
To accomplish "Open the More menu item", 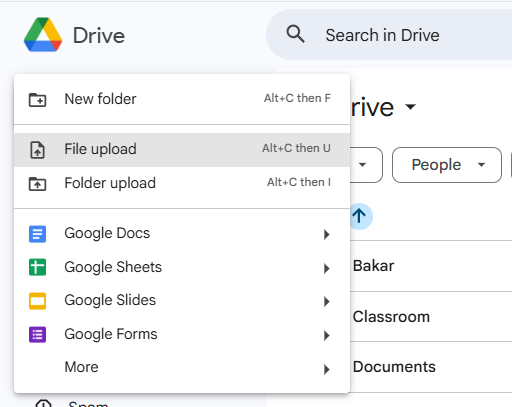I will tap(182, 368).
